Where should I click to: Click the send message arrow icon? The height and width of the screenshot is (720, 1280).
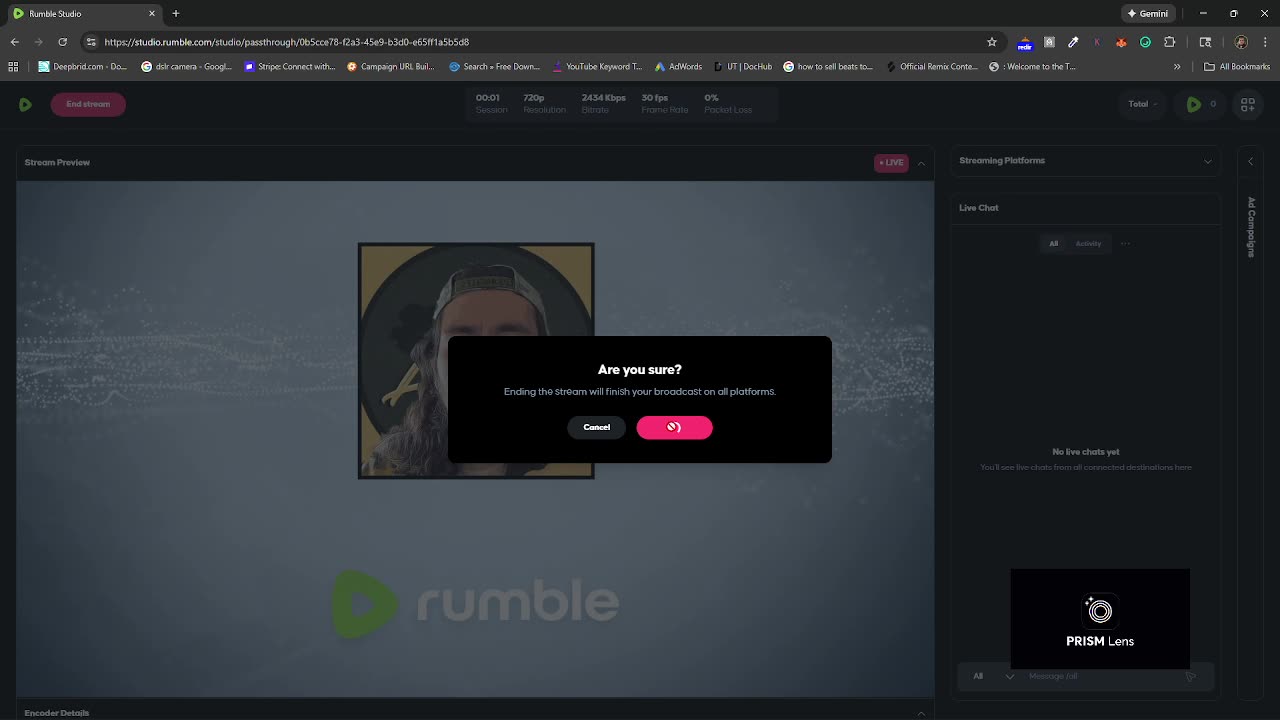point(1190,676)
